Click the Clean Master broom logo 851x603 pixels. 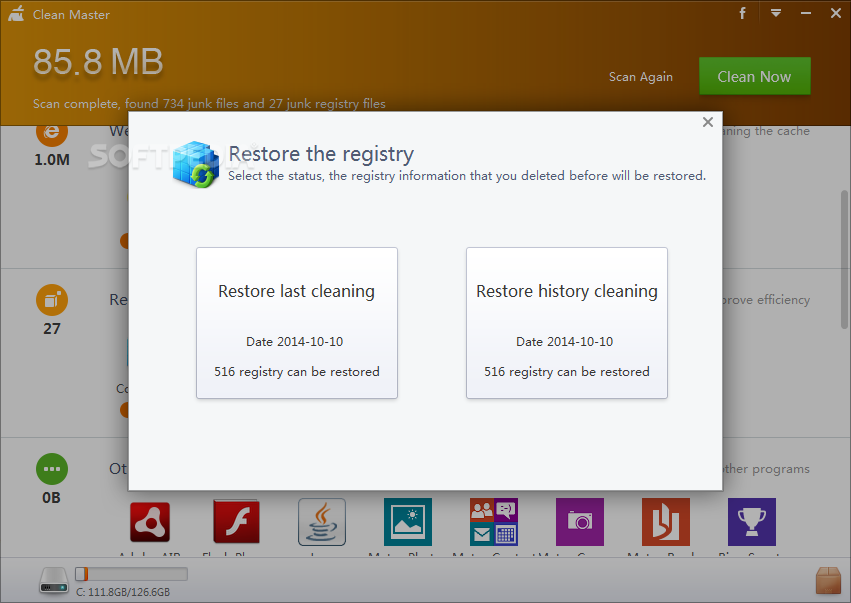(16, 14)
